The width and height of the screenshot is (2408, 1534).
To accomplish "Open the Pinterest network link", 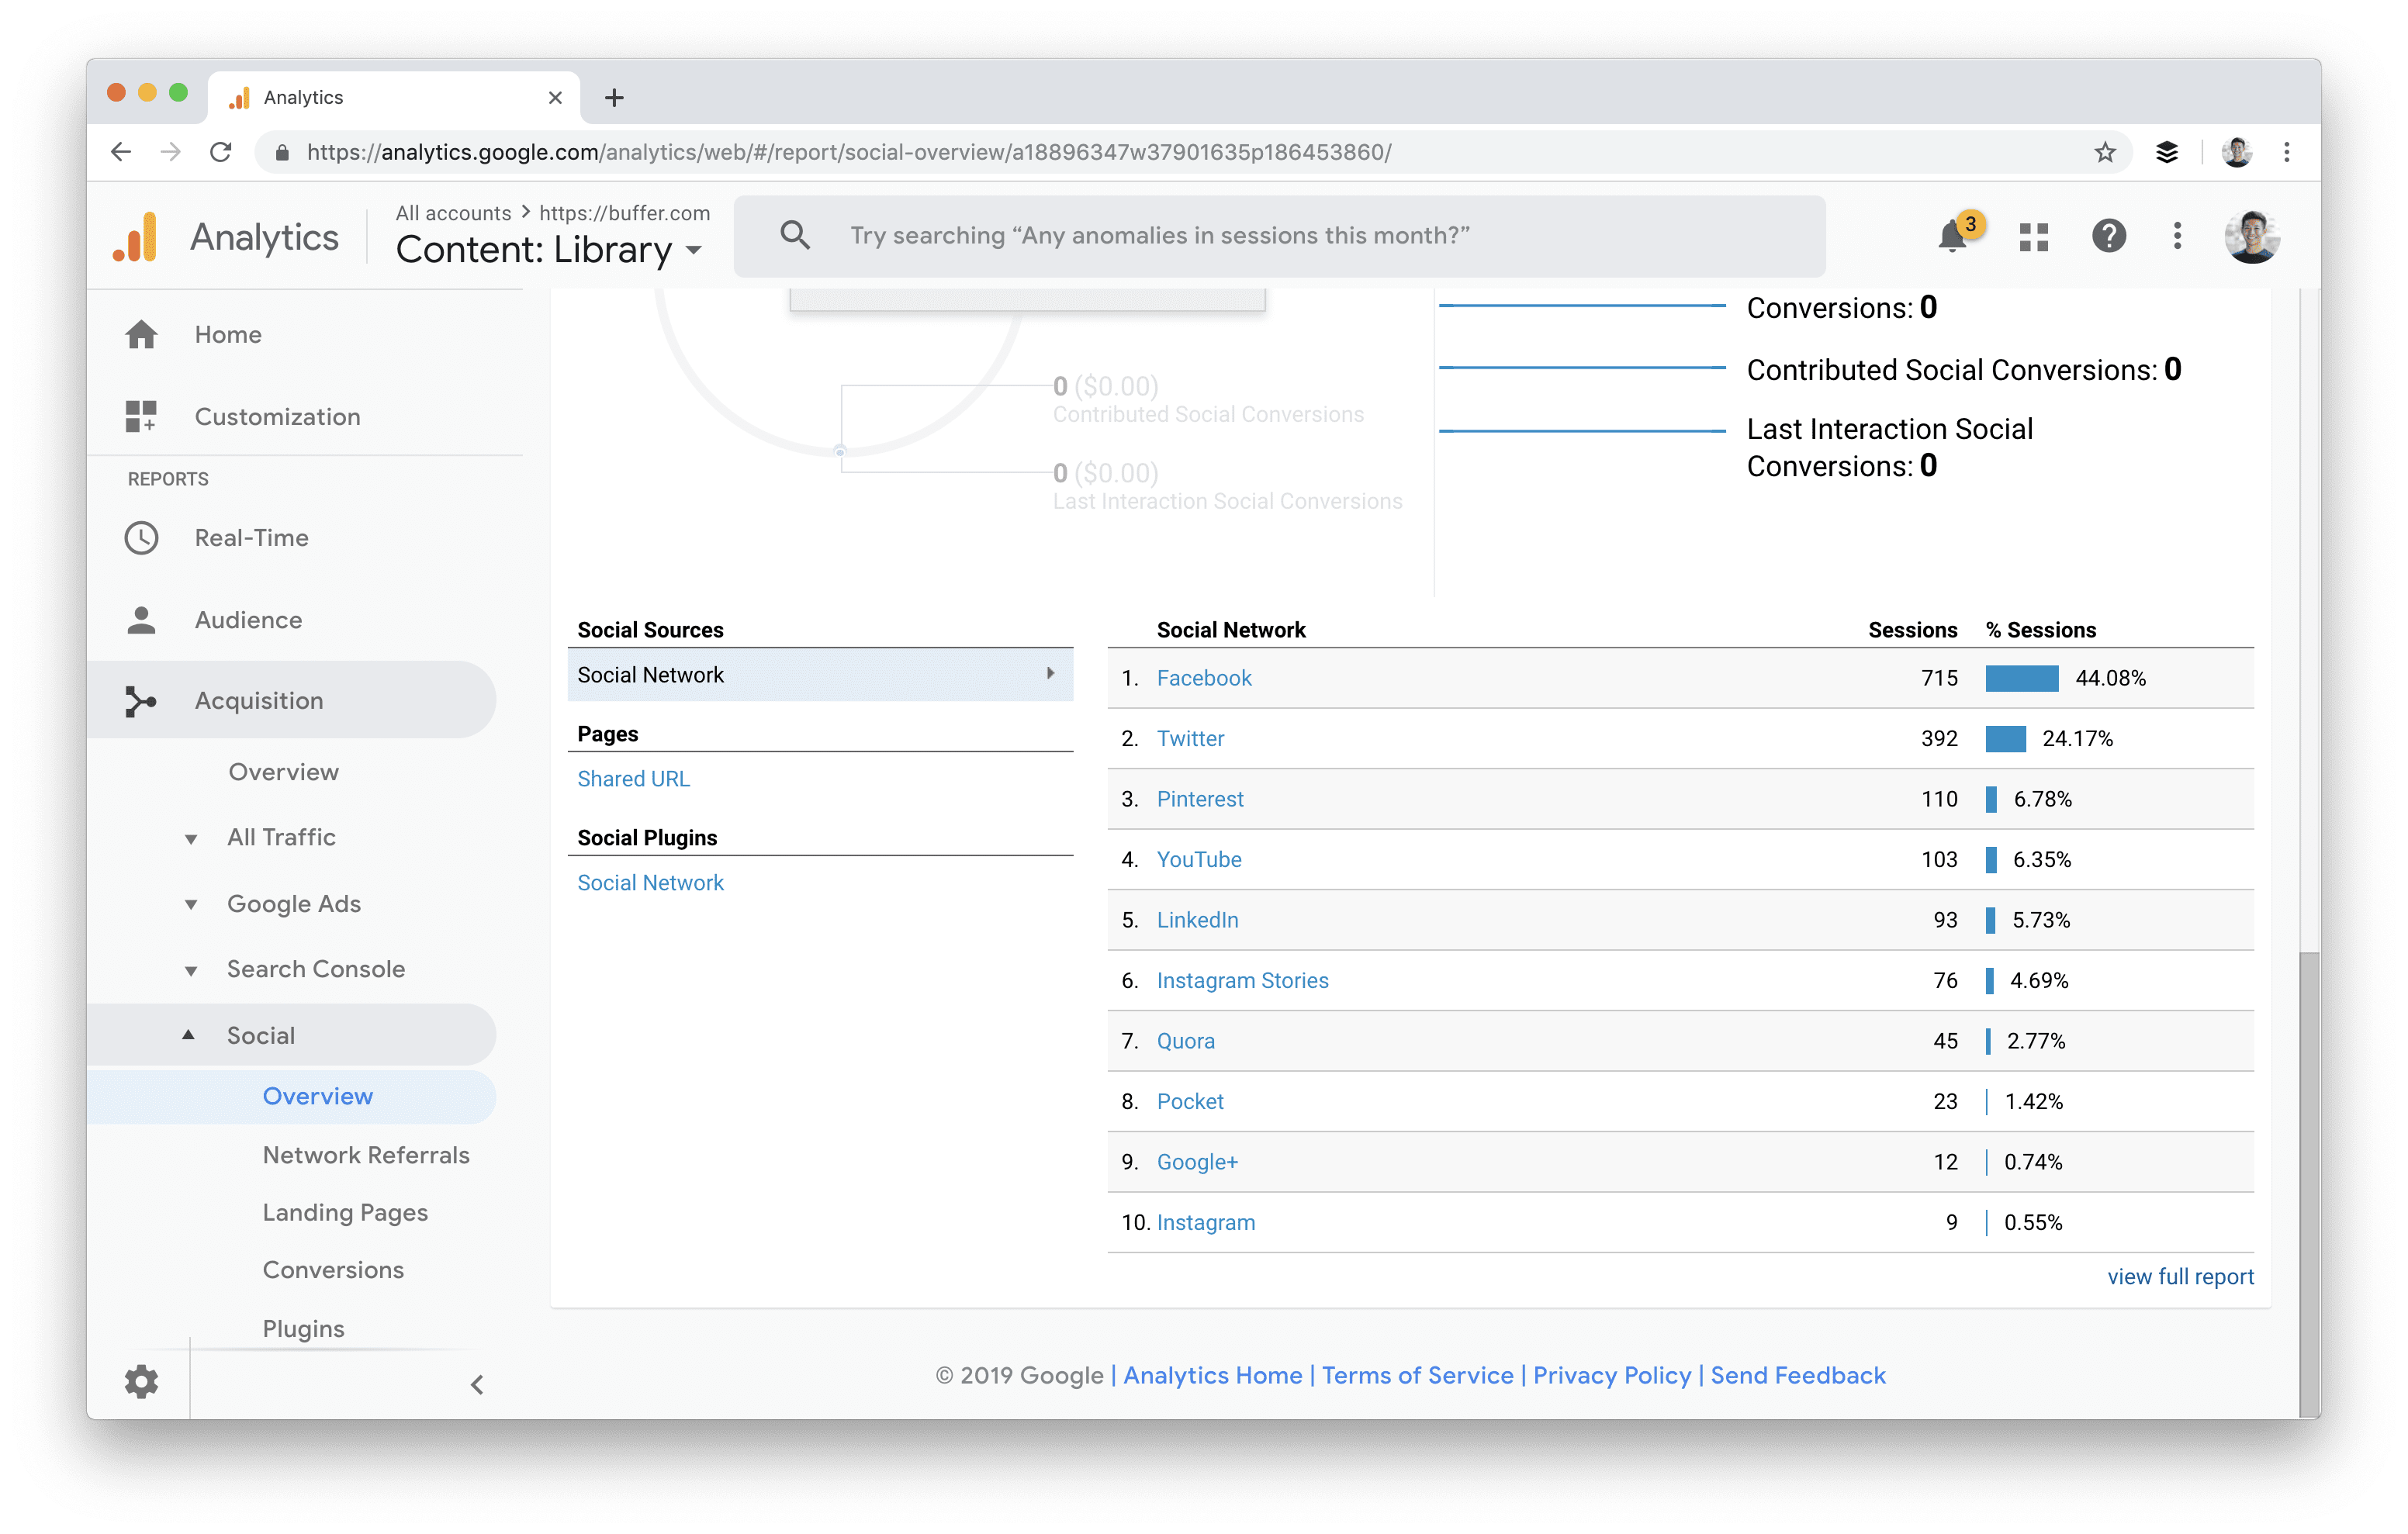I will point(1200,798).
